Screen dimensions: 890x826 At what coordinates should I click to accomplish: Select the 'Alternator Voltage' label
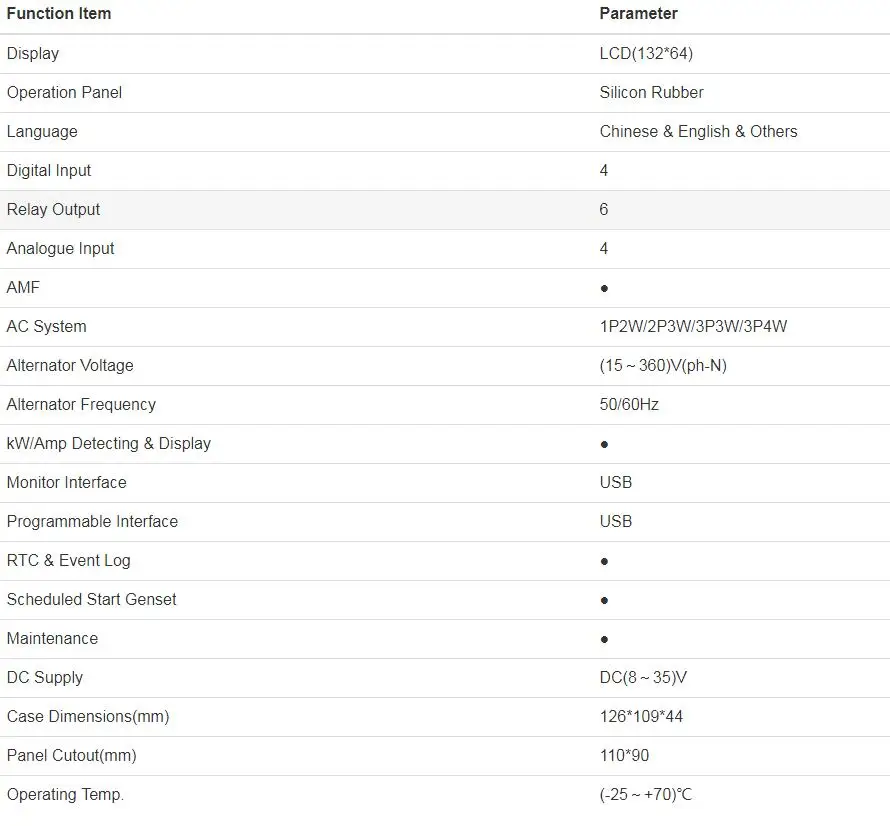click(x=70, y=366)
